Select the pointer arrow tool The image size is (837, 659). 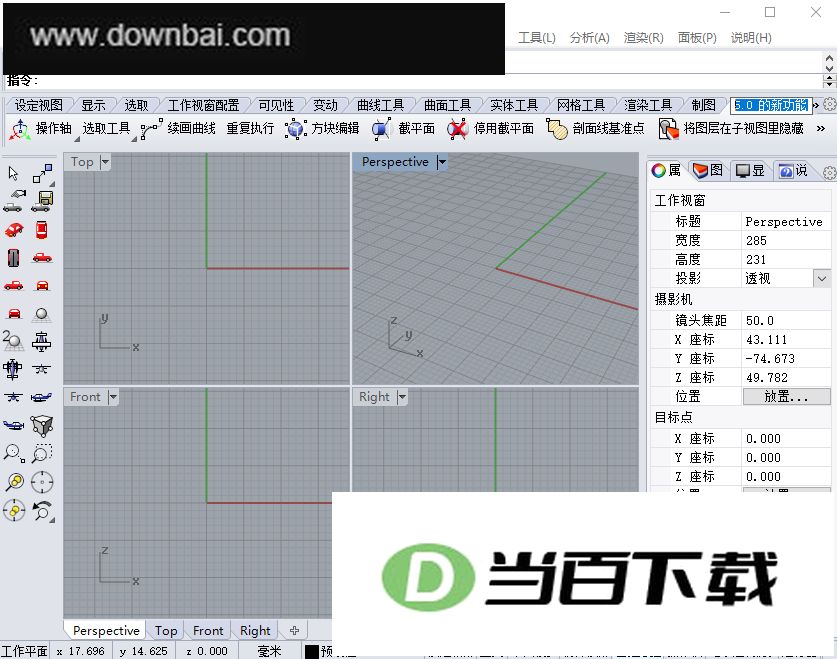point(13,173)
